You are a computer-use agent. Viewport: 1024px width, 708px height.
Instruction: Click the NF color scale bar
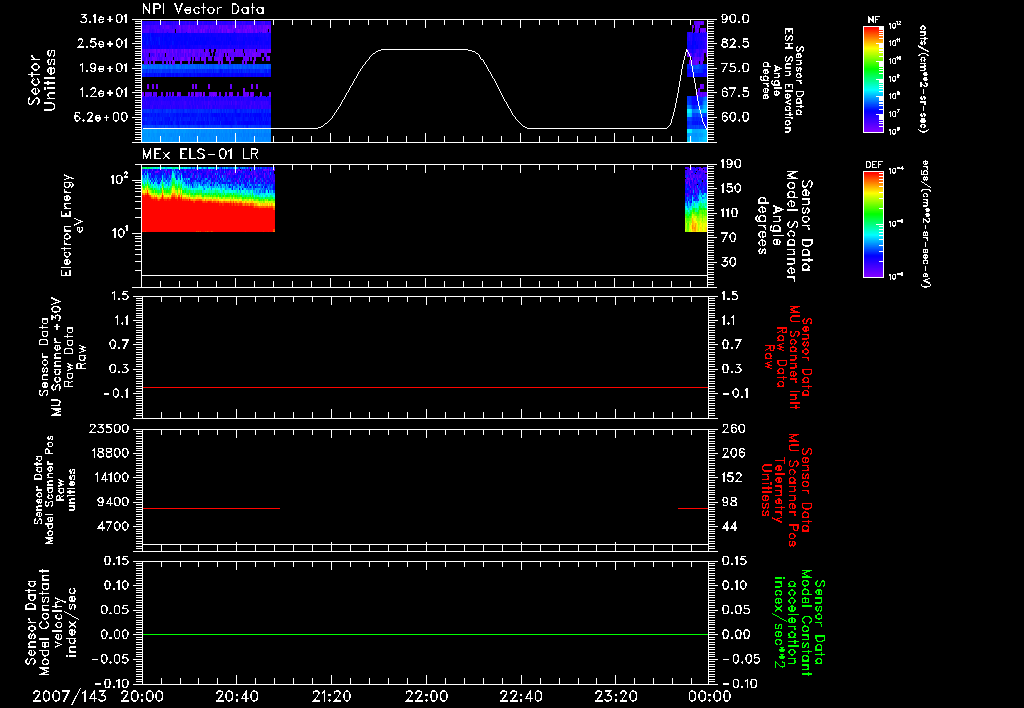(873, 79)
